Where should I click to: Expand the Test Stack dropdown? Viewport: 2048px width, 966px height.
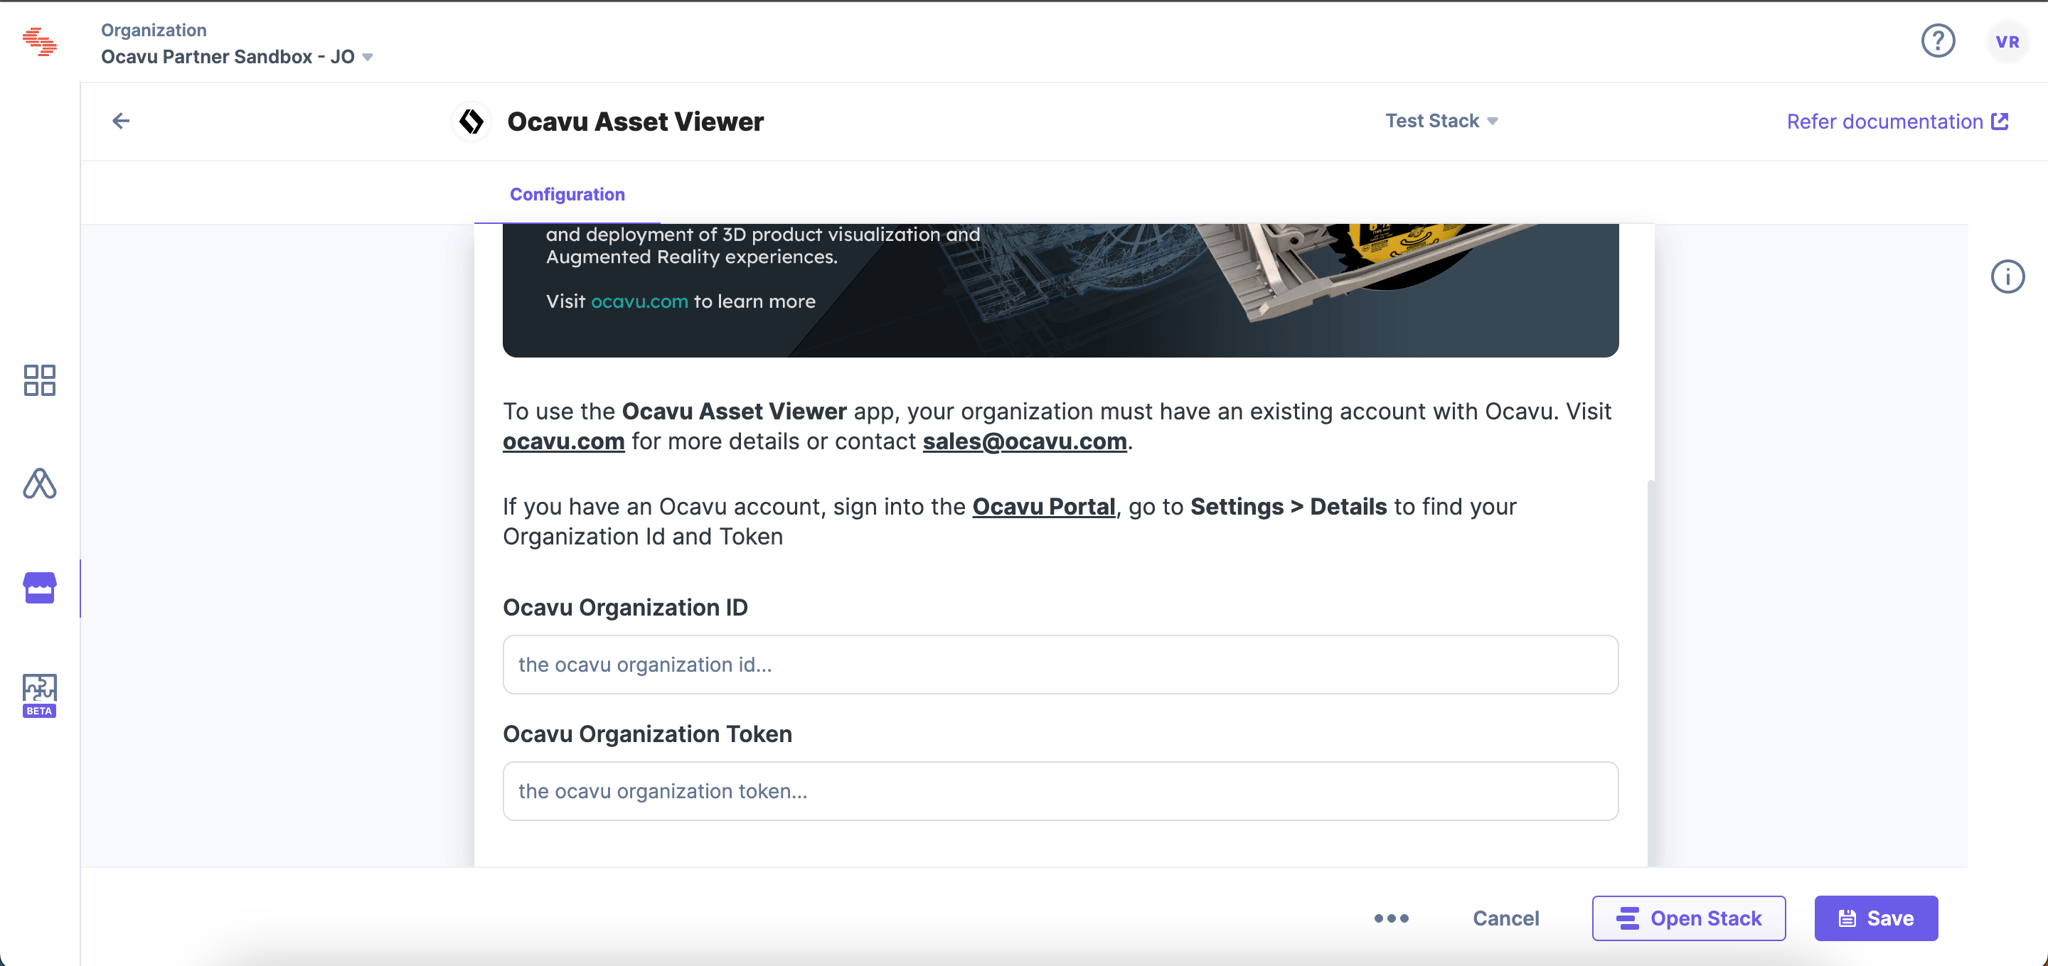point(1441,121)
